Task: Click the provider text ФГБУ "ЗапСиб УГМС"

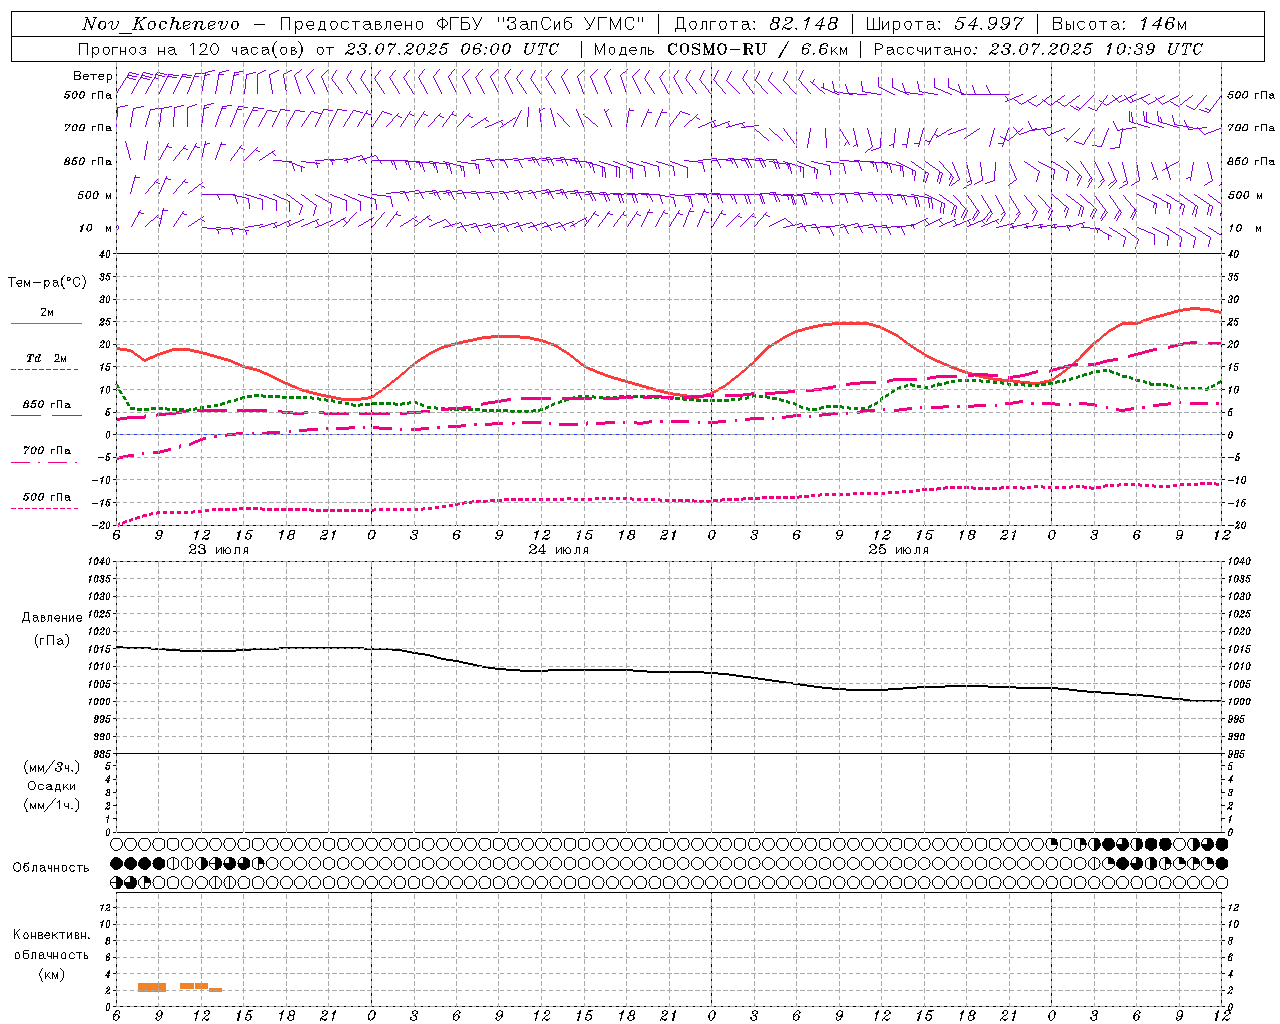Action: [541, 24]
